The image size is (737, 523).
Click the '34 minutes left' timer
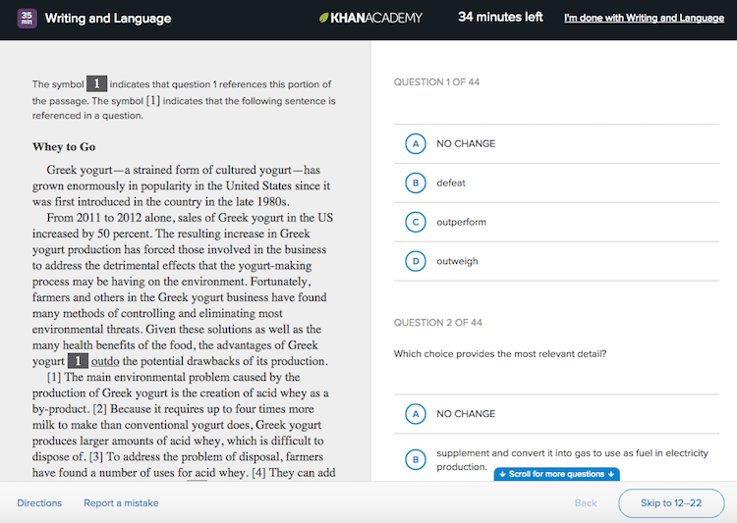click(500, 18)
